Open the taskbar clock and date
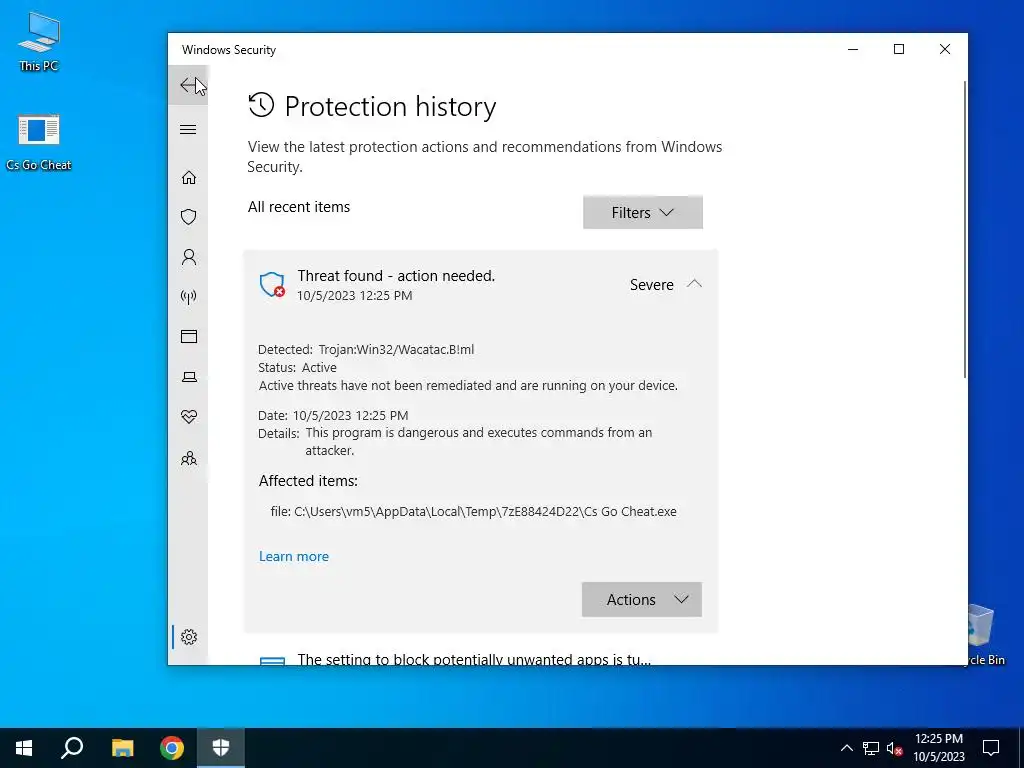1024x768 pixels. (x=938, y=748)
